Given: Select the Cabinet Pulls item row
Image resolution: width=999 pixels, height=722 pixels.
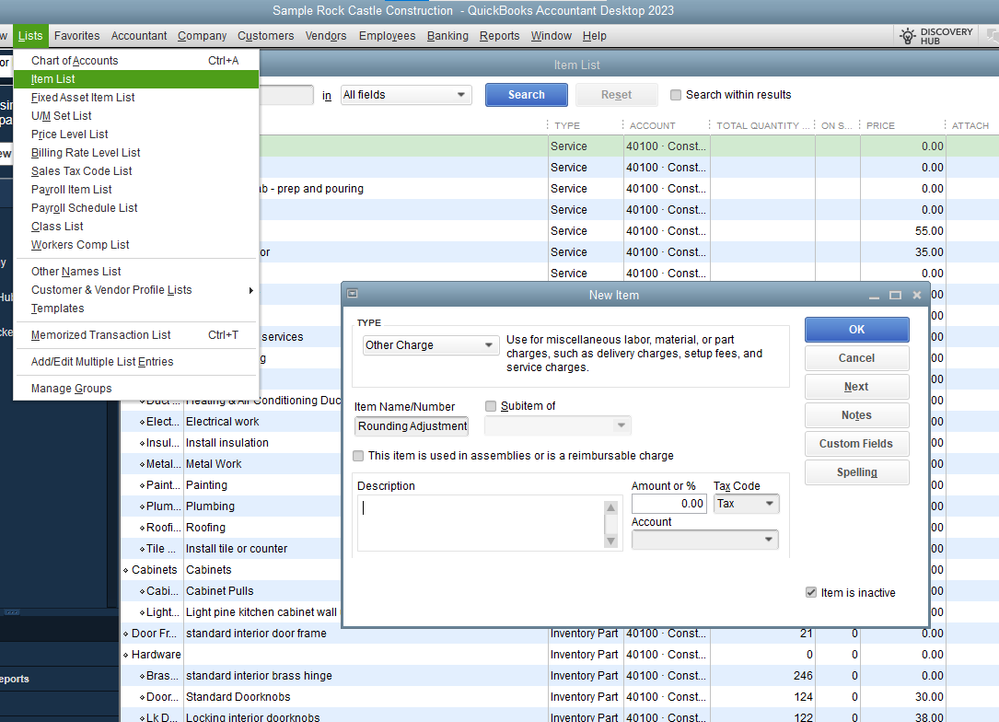Looking at the screenshot, I should coord(232,591).
